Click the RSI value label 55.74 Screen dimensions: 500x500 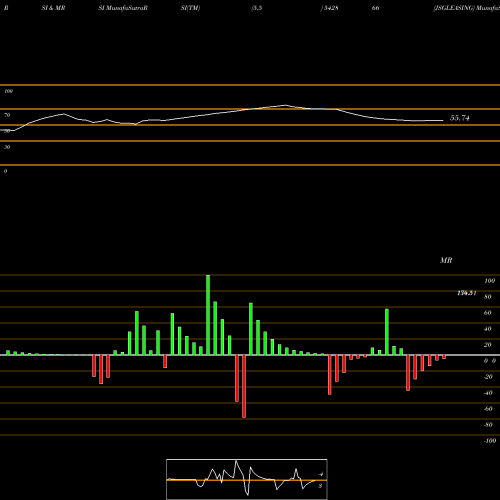click(x=460, y=118)
